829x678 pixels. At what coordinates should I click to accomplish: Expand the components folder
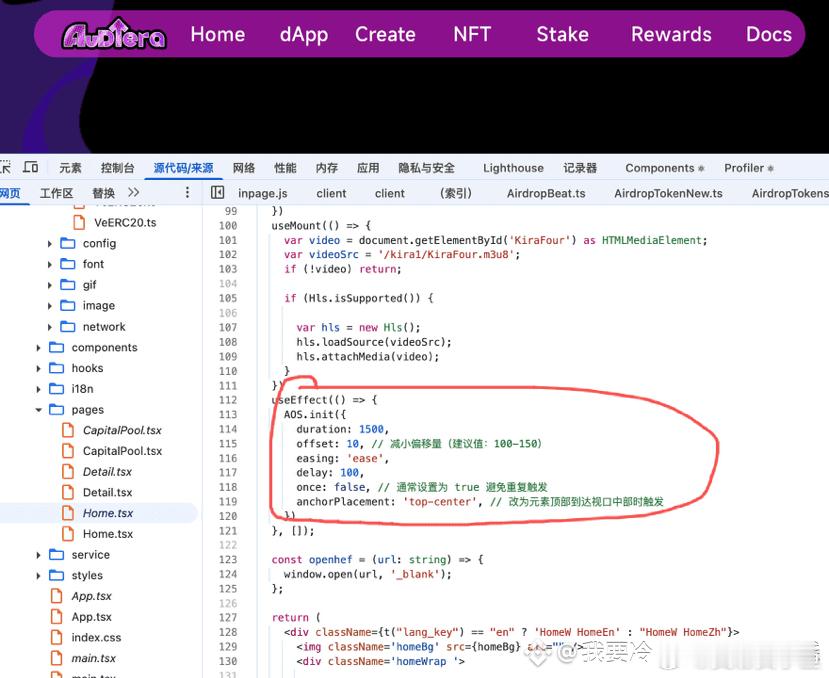pyautogui.click(x=39, y=347)
